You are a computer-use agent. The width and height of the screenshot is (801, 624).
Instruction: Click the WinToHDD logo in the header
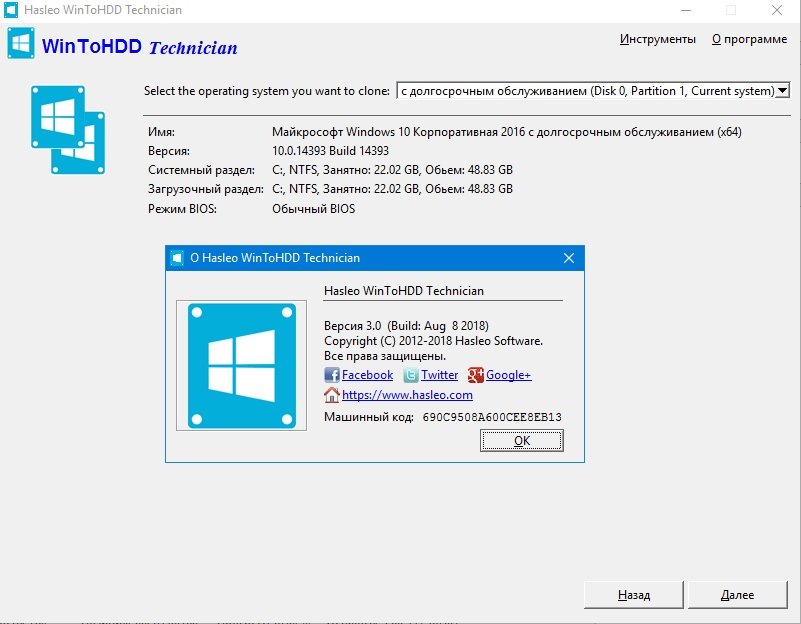coord(21,43)
